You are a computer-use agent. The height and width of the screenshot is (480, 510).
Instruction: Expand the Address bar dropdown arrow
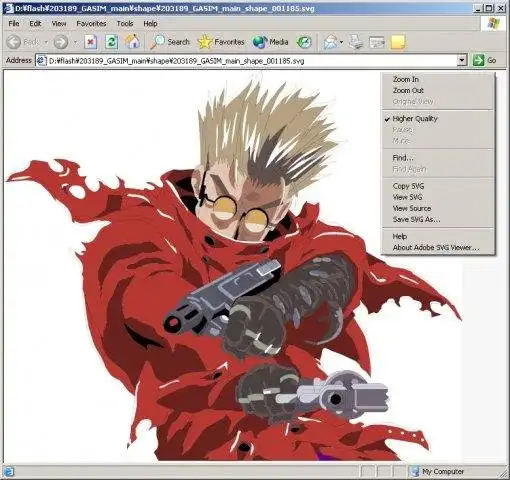(x=462, y=60)
